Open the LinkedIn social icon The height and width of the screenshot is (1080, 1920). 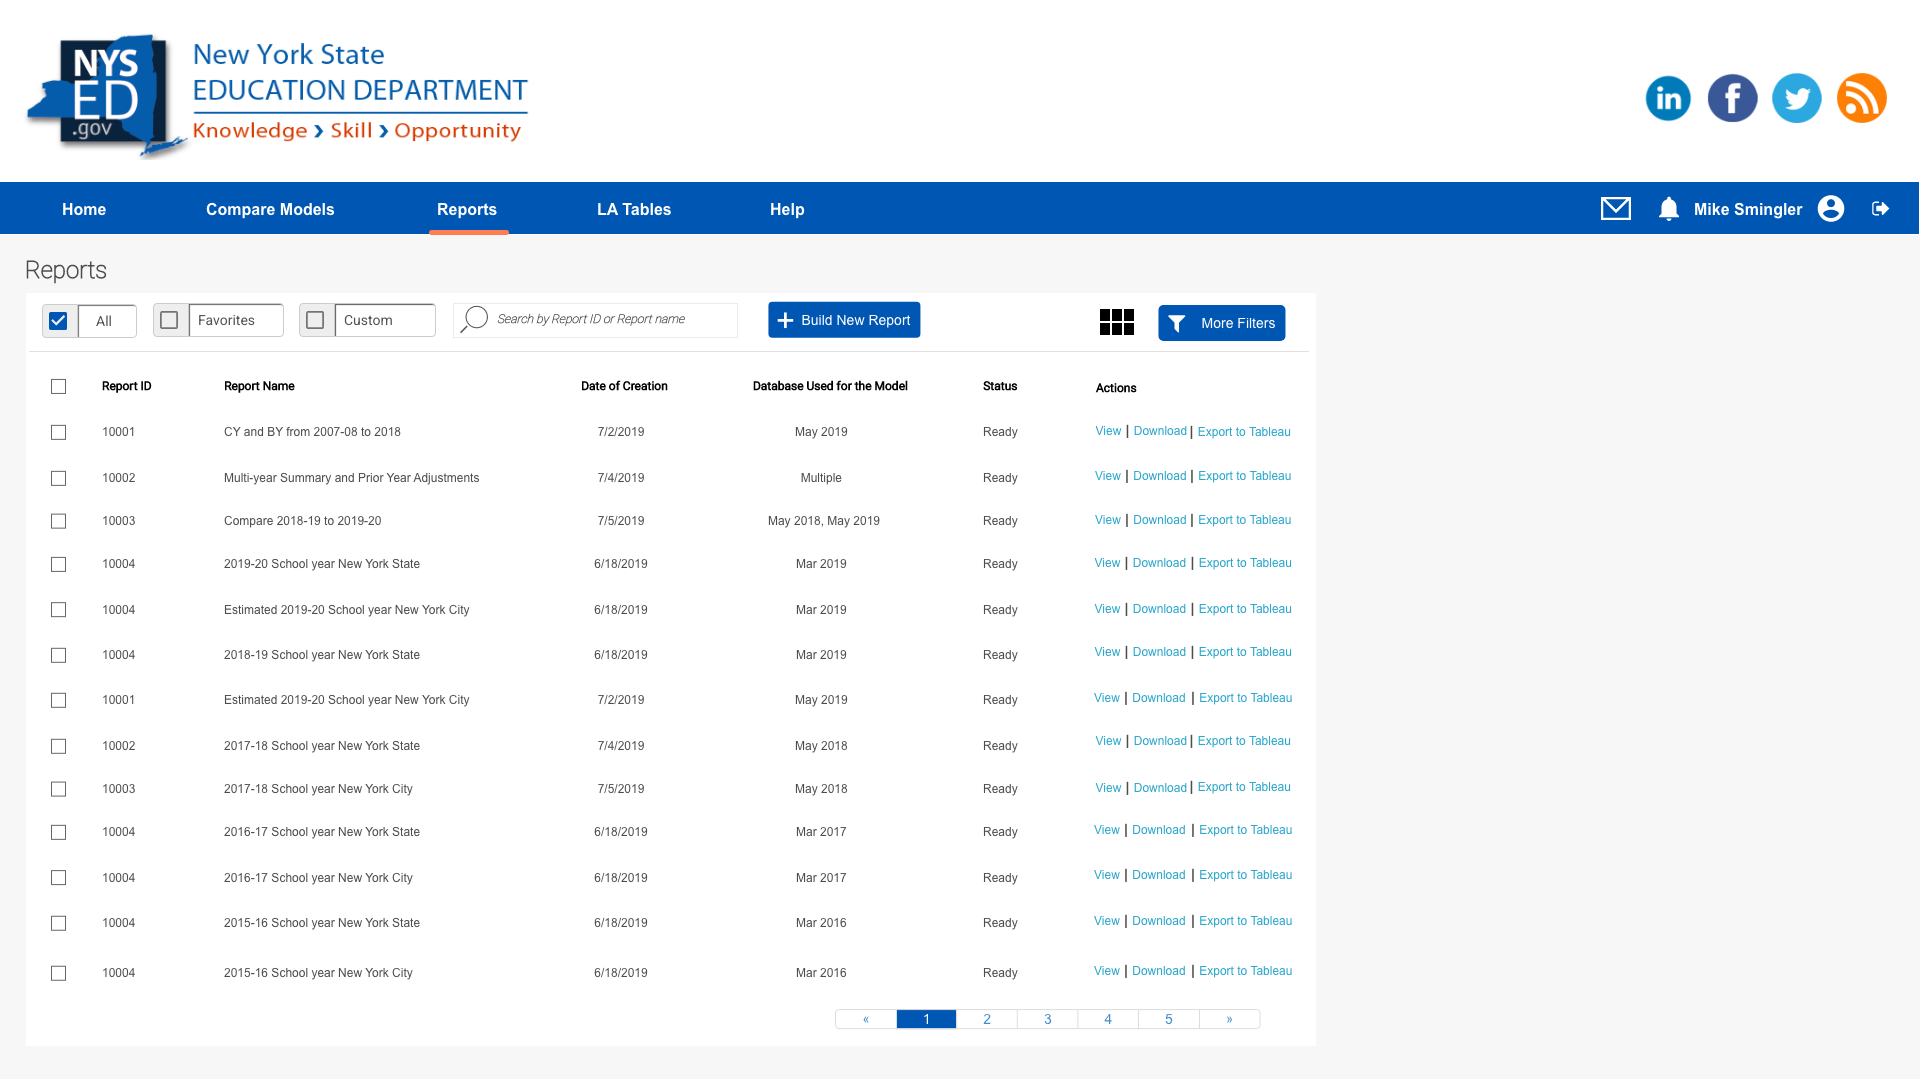click(1668, 98)
